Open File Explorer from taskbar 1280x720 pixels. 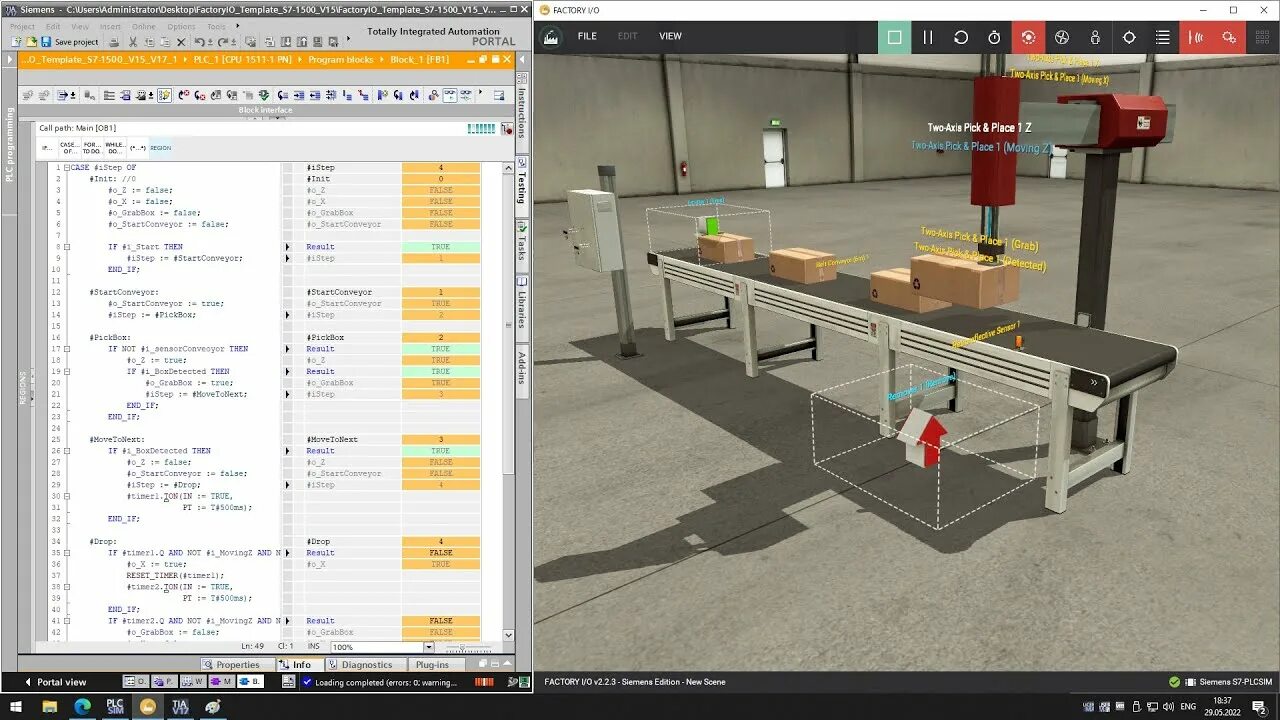coord(49,706)
